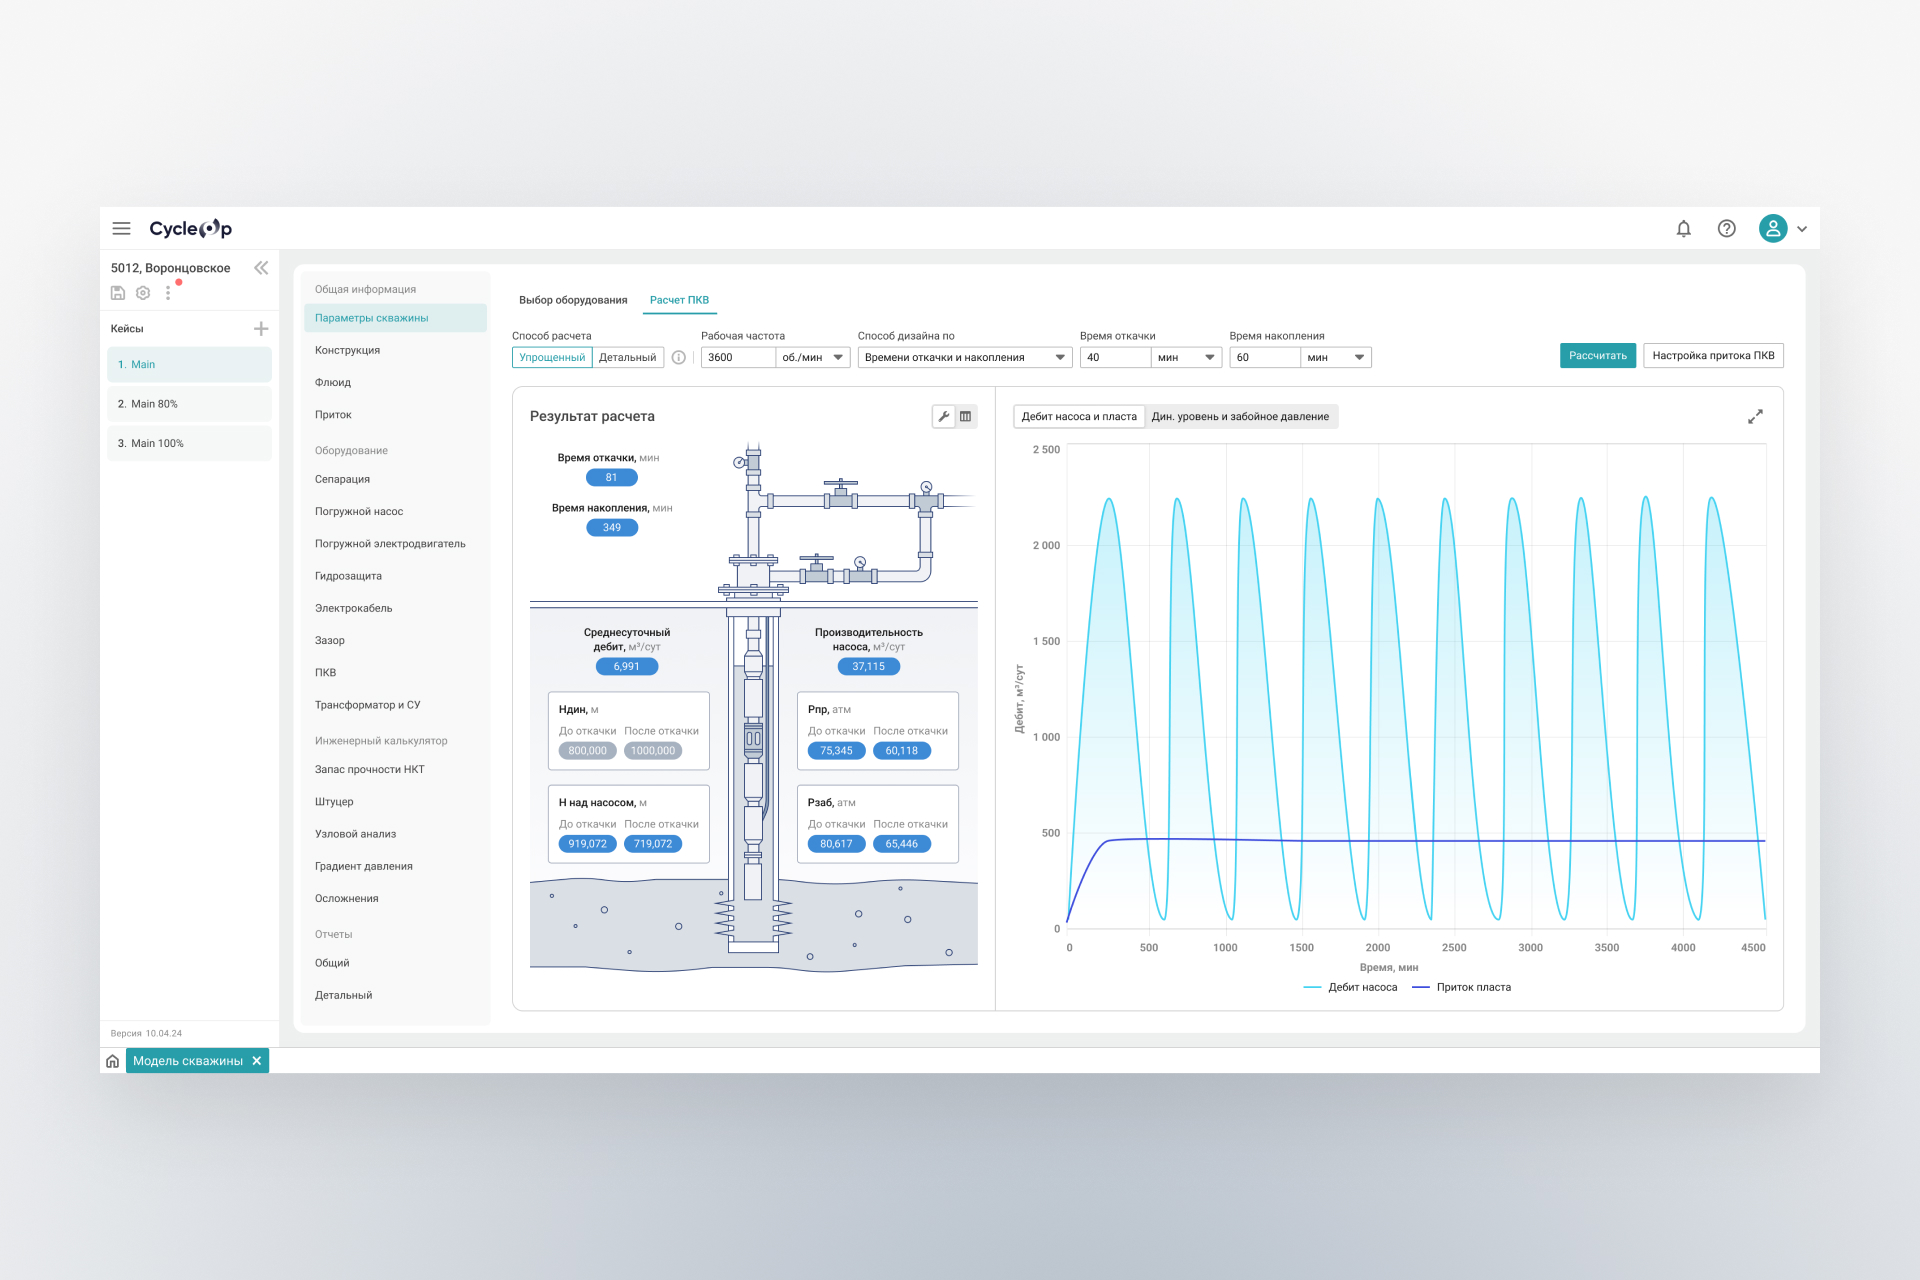Viewport: 1920px width, 1280px height.
Task: Switch chart to Дин. уровень и забойное давление
Action: coord(1240,416)
